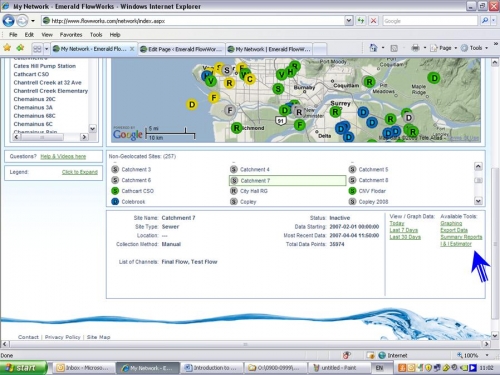Click the Feeds toolbar icon
The image size is (500, 375).
pyautogui.click(x=394, y=48)
